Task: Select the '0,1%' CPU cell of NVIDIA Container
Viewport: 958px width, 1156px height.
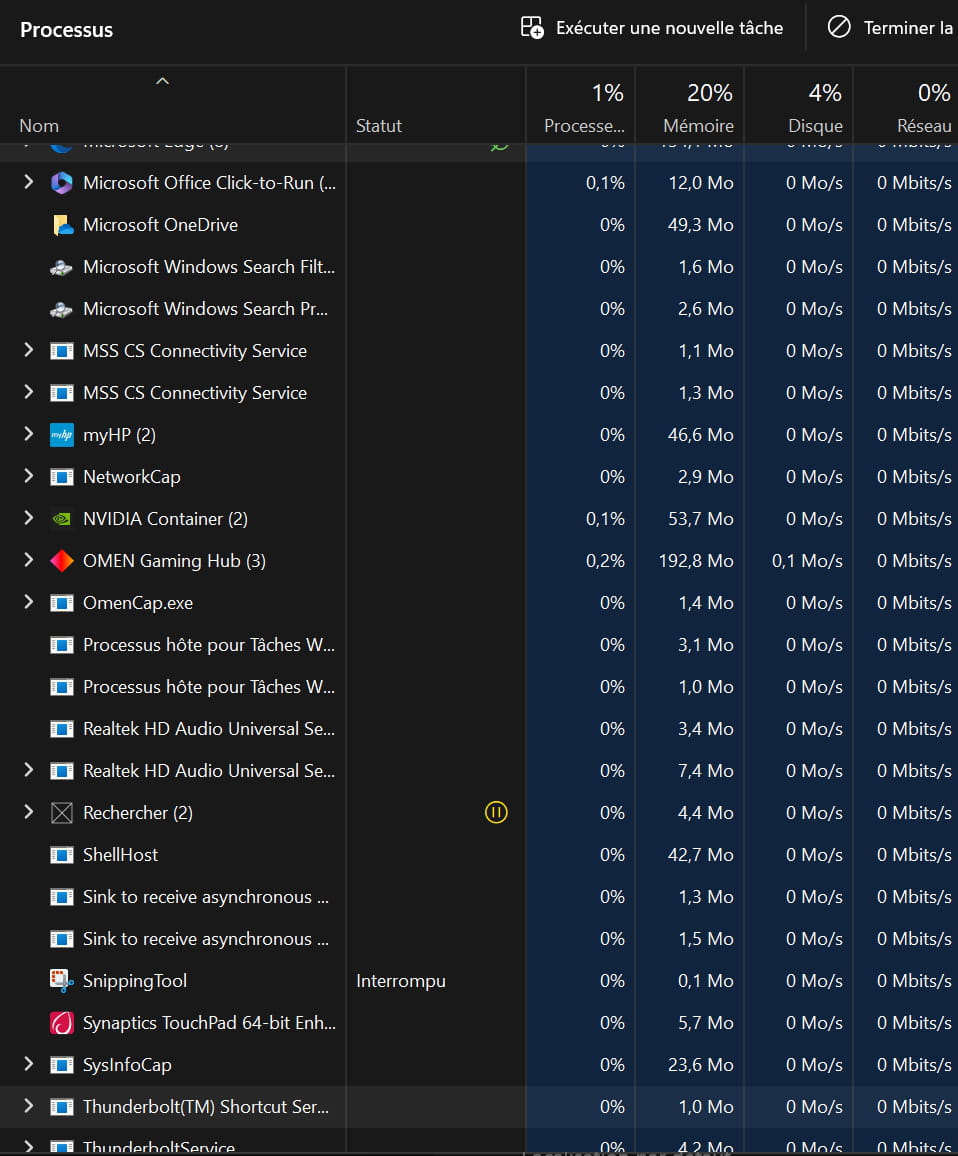Action: [x=605, y=519]
